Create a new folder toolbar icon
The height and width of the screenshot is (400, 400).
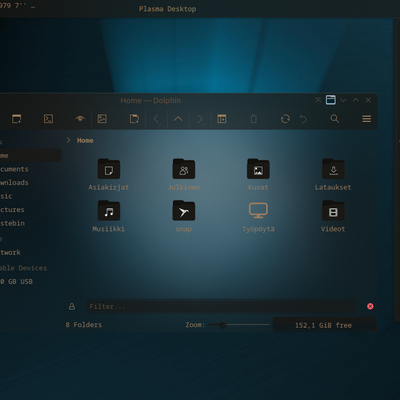click(x=134, y=119)
